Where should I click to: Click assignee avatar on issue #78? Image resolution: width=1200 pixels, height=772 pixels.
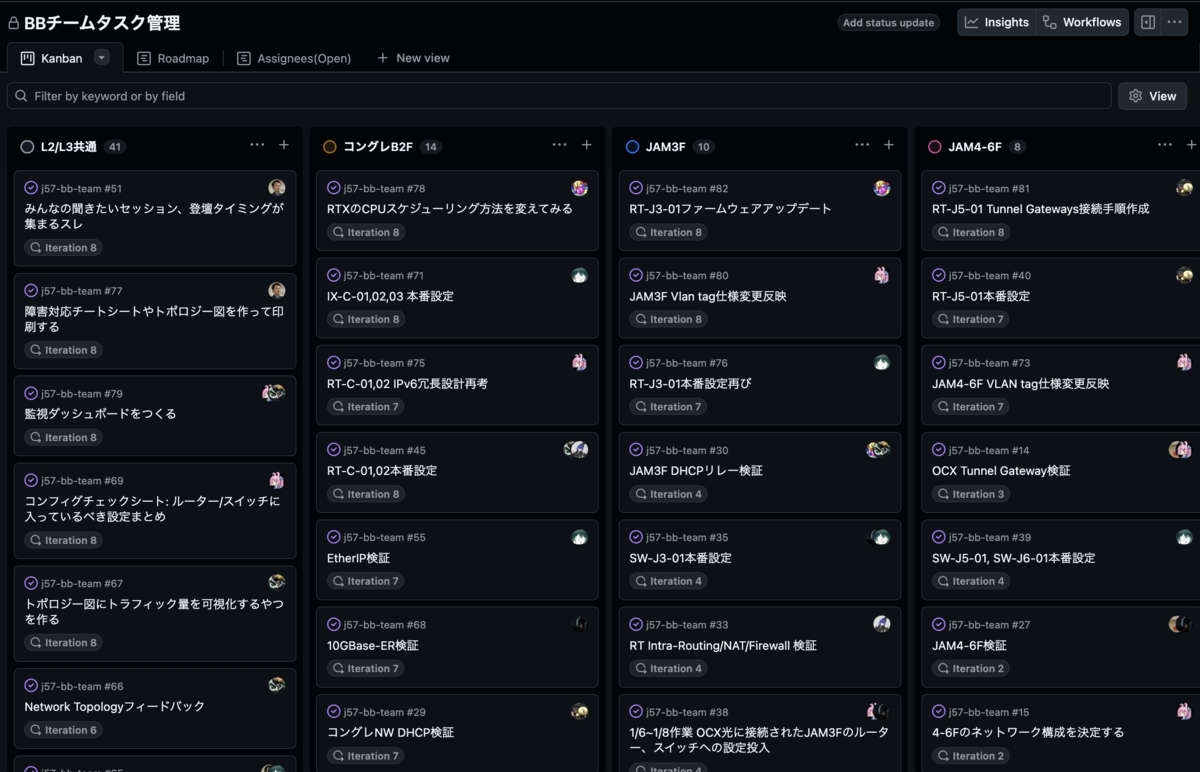point(579,188)
